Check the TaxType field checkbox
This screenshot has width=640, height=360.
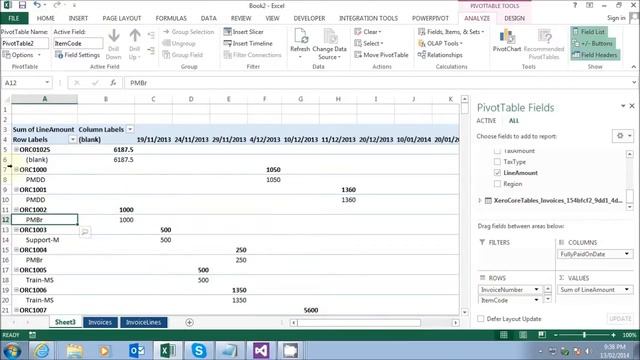coord(497,162)
